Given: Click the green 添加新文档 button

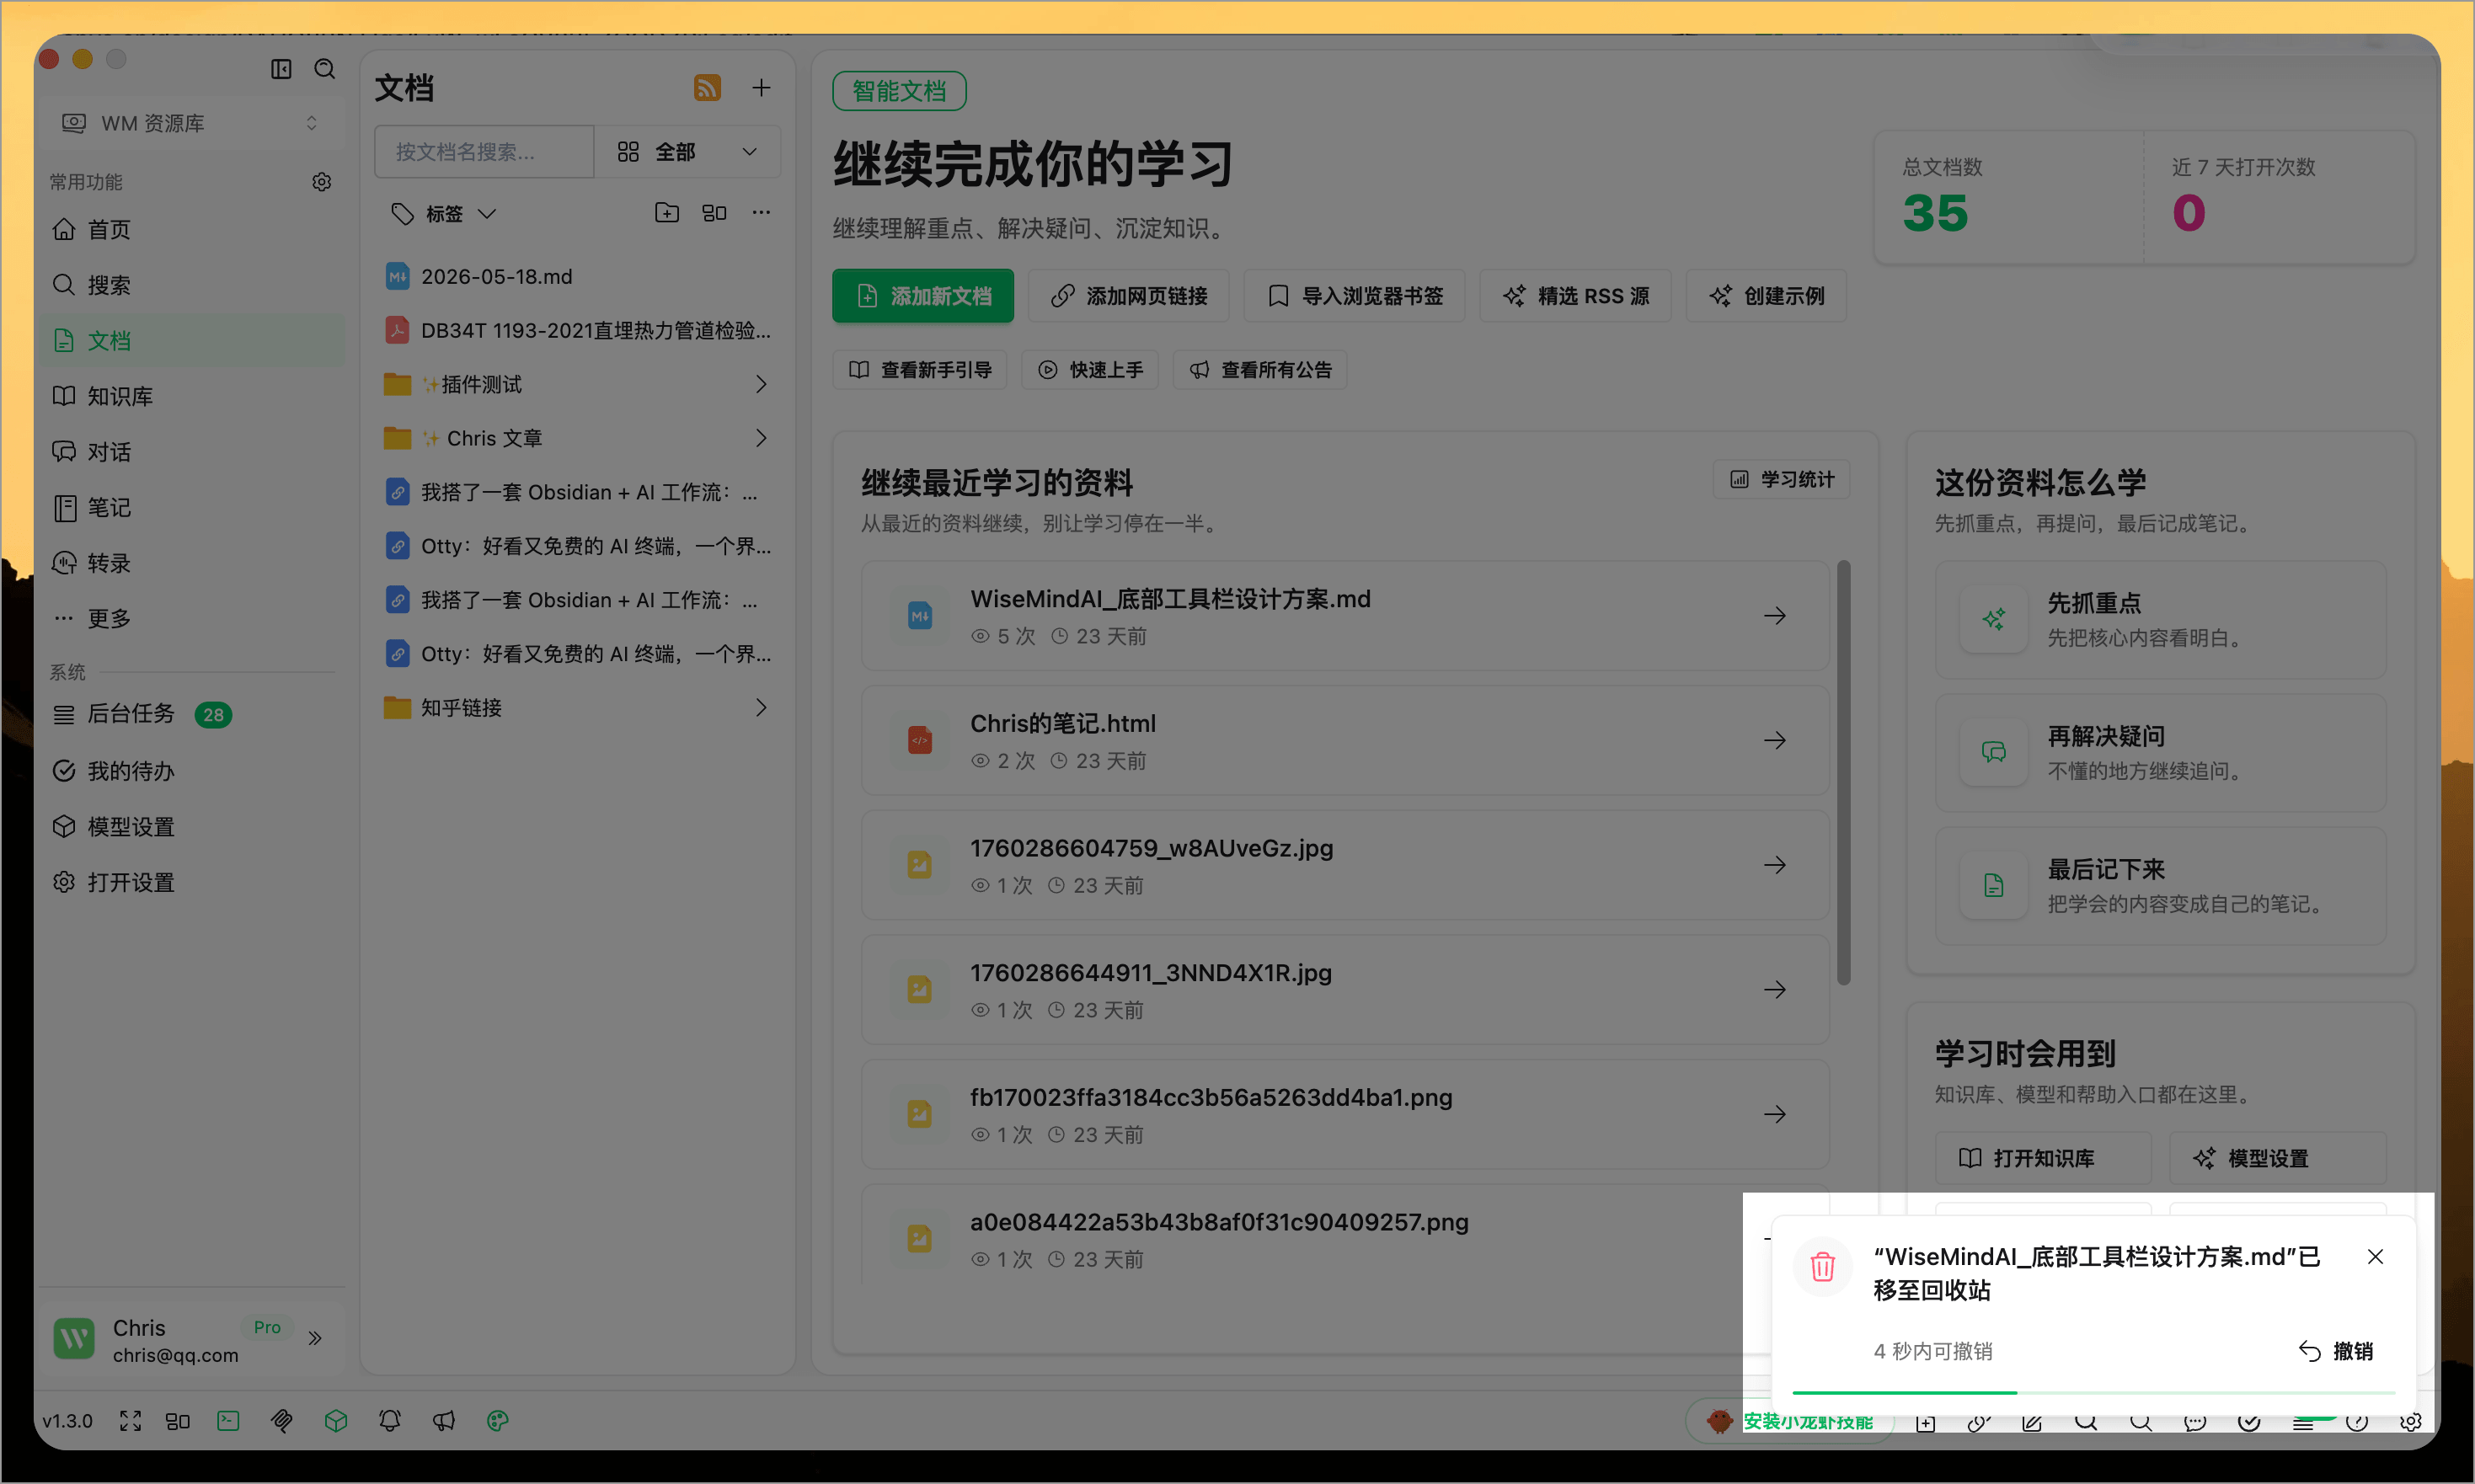Looking at the screenshot, I should point(922,296).
